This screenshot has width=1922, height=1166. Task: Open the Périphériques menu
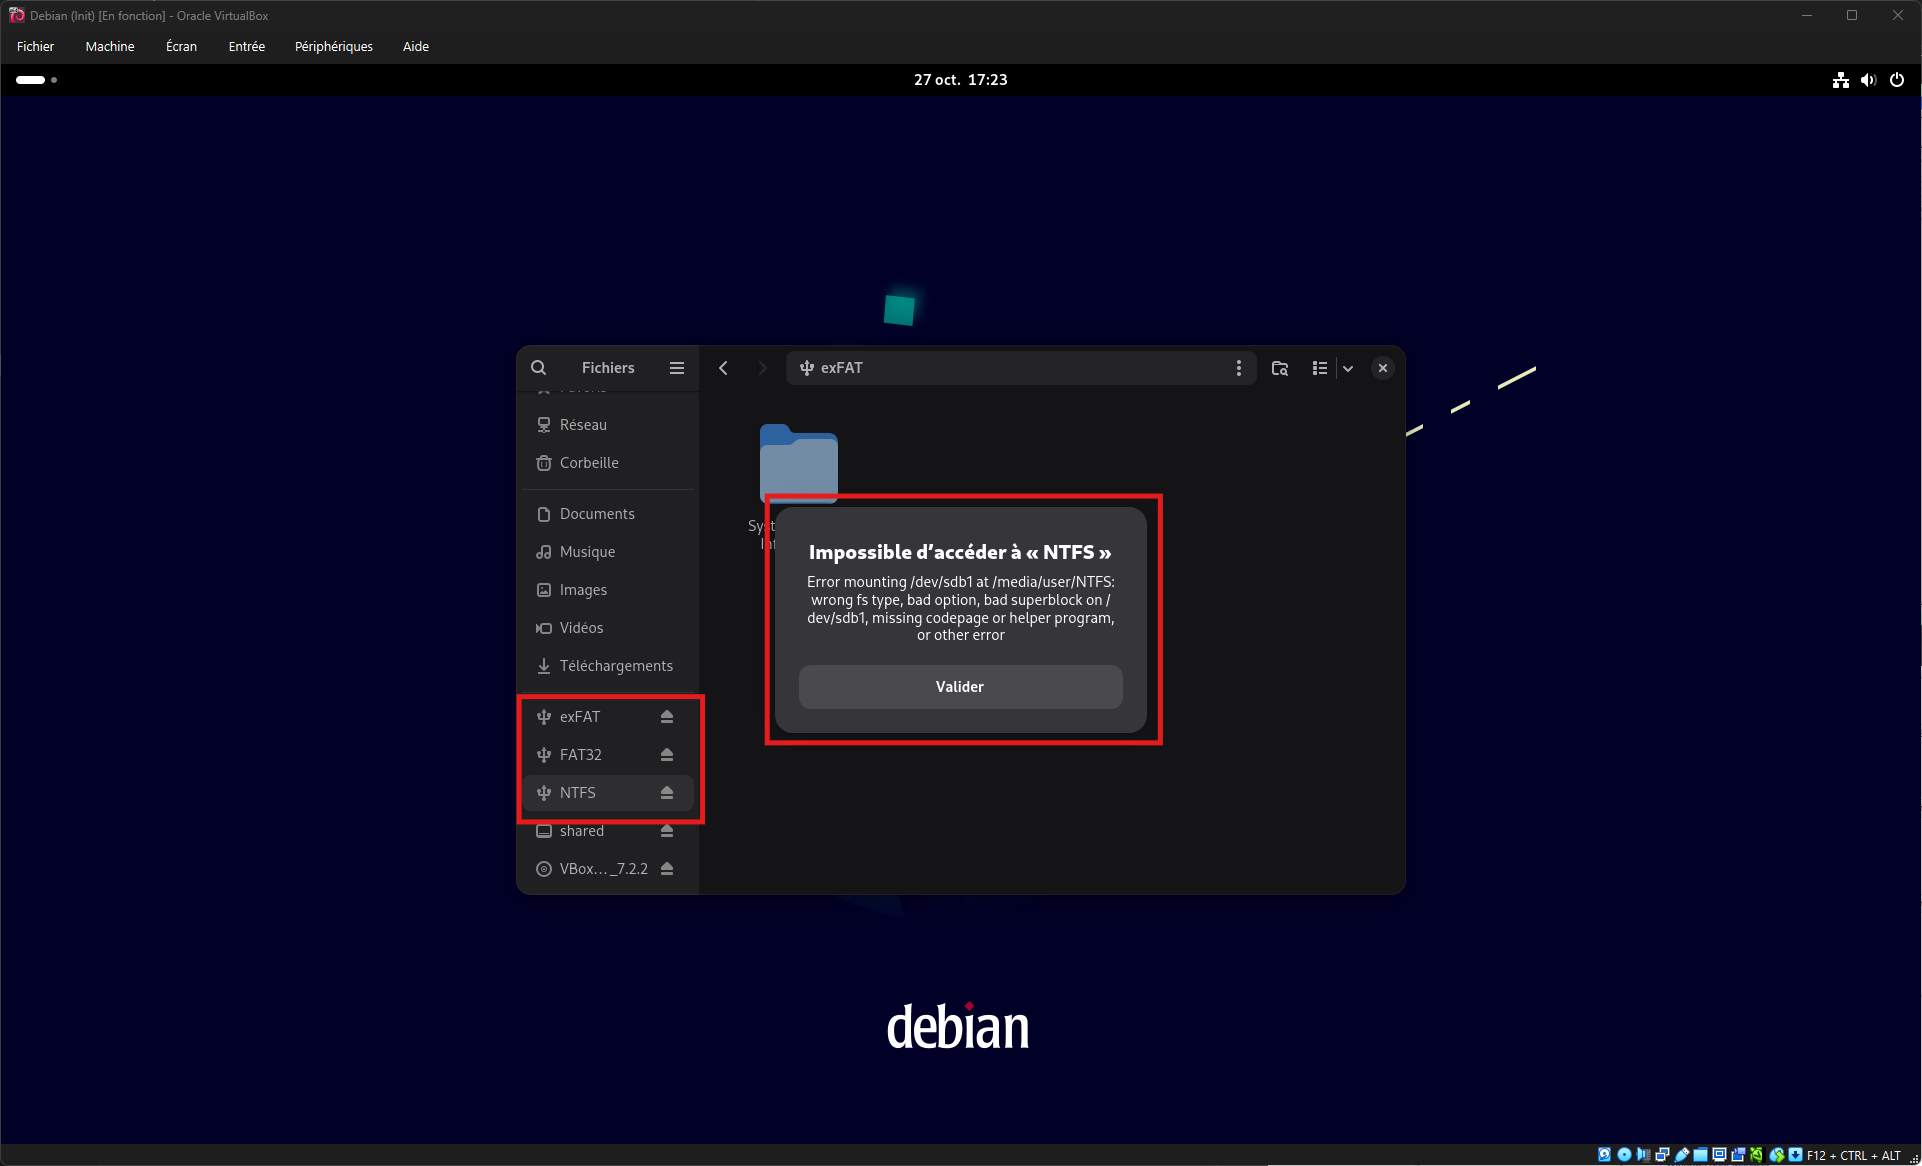[333, 46]
